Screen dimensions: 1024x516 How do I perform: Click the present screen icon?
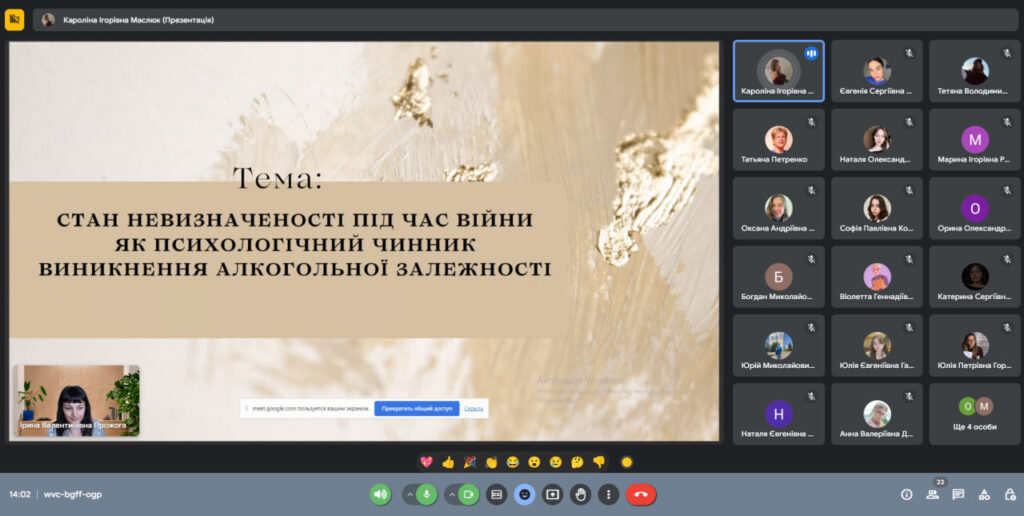coord(552,494)
